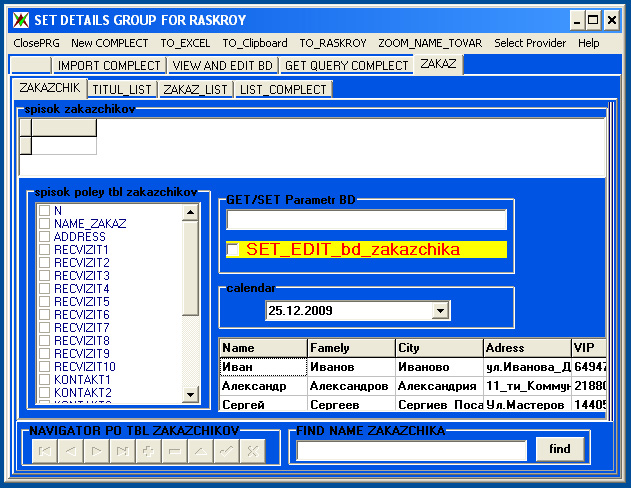Image resolution: width=631 pixels, height=488 pixels.
Task: Tick the RECVIZIT10 checkbox
Action: pos(44,367)
